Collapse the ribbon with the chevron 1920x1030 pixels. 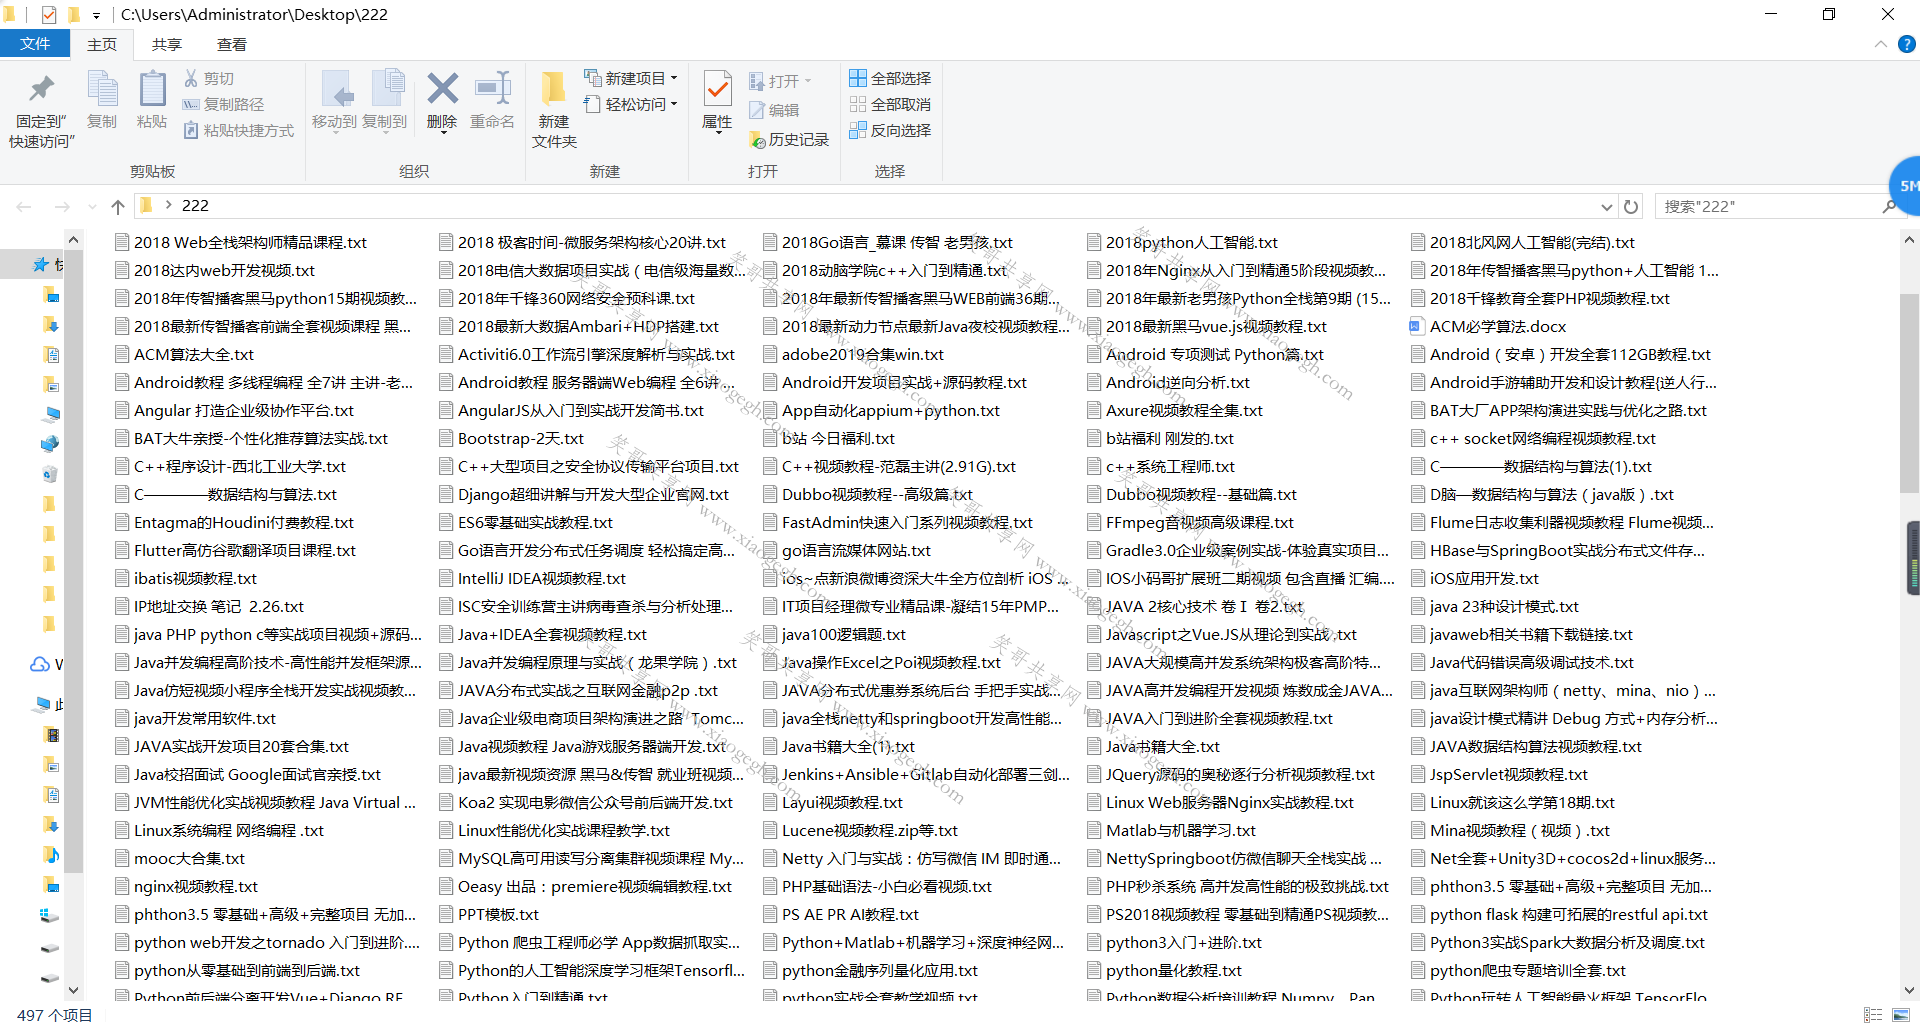tap(1880, 44)
